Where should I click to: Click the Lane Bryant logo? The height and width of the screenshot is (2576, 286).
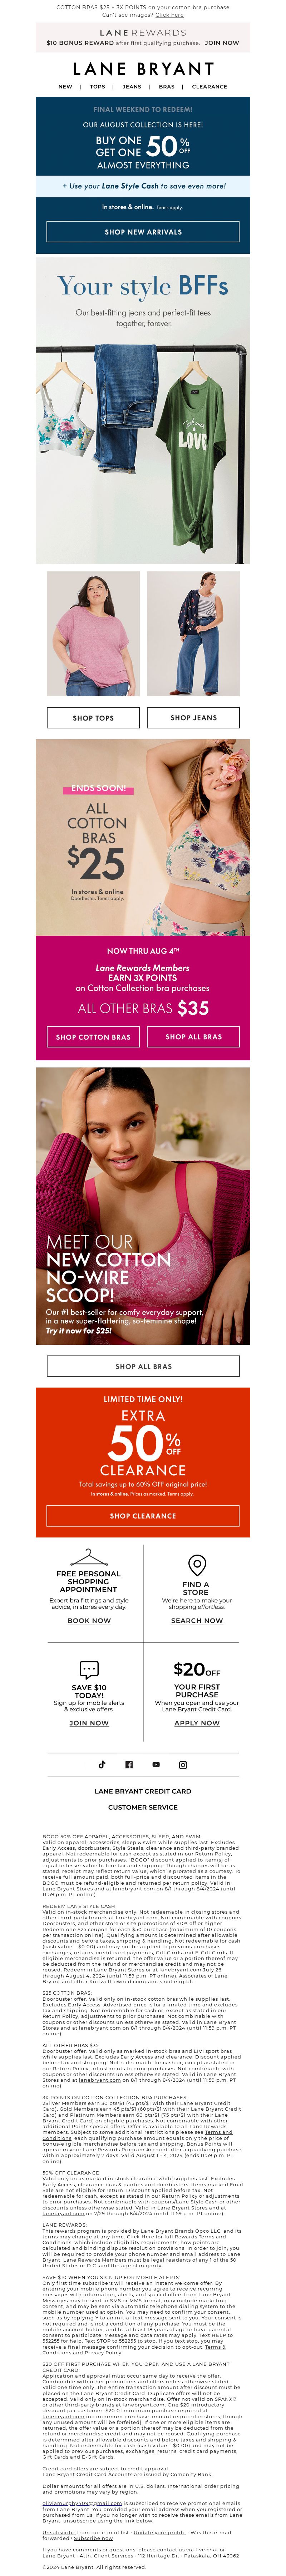143,69
